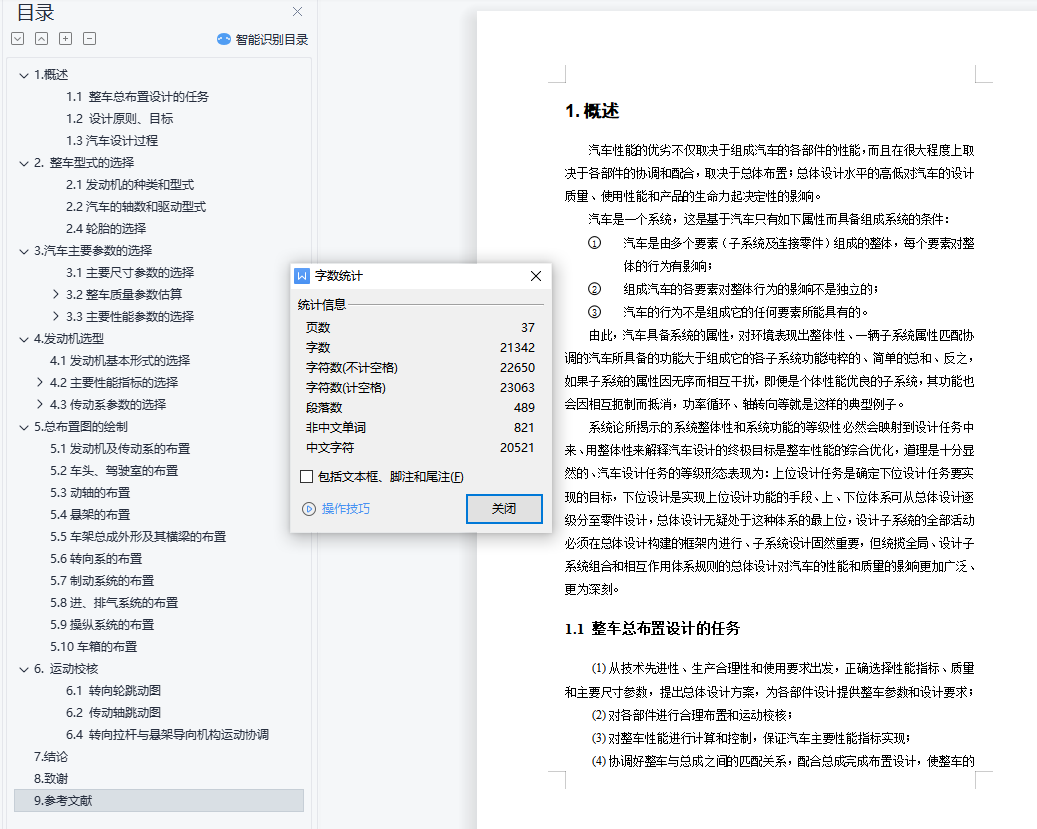Click the collapse-all up-arrow outline icon
This screenshot has height=829, width=1037.
click(x=41, y=39)
